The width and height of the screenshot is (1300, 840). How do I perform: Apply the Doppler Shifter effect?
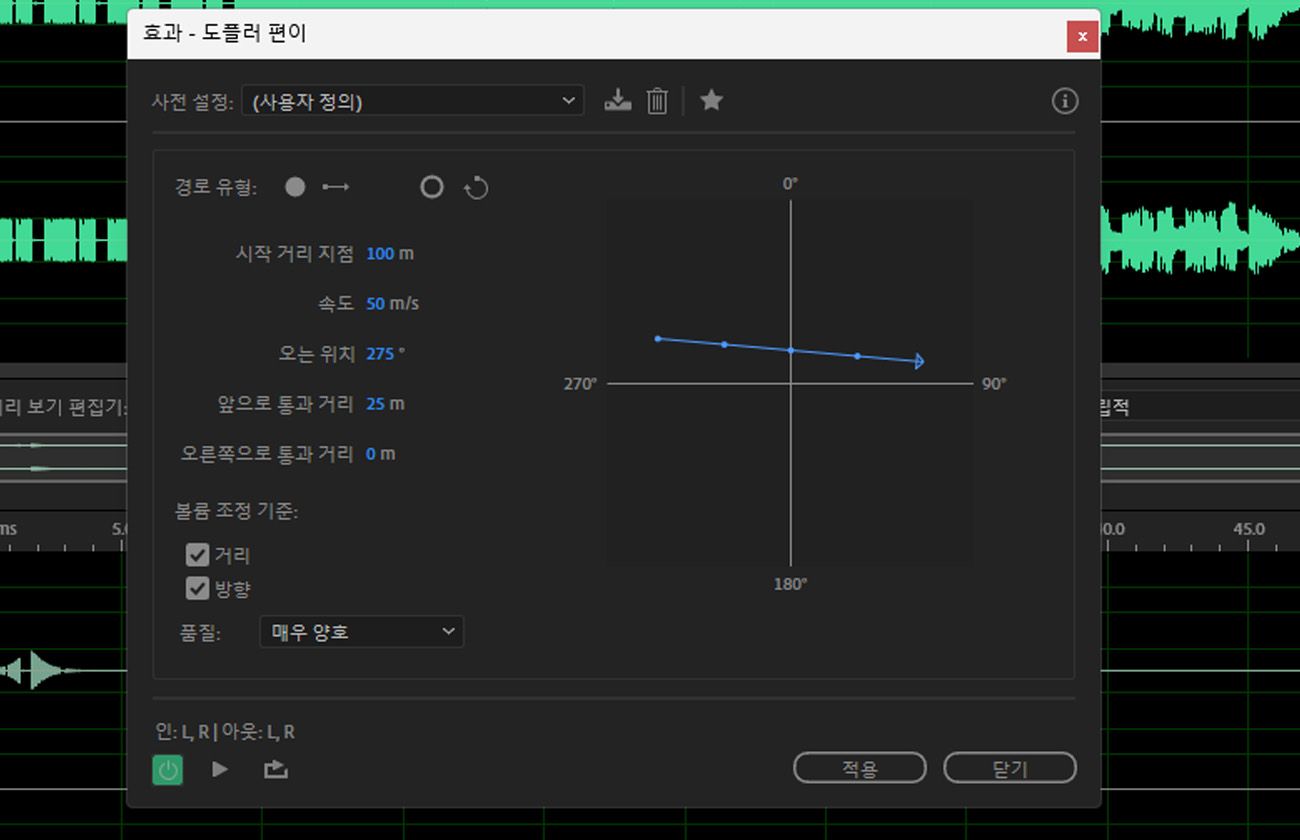coord(859,768)
